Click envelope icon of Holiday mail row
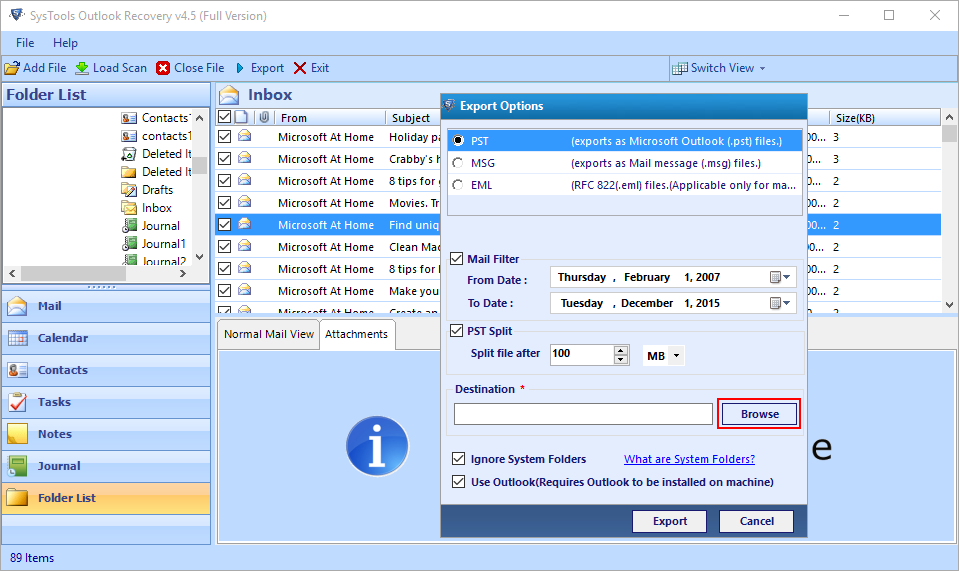Screen dimensions: 959x571 click(x=245, y=136)
